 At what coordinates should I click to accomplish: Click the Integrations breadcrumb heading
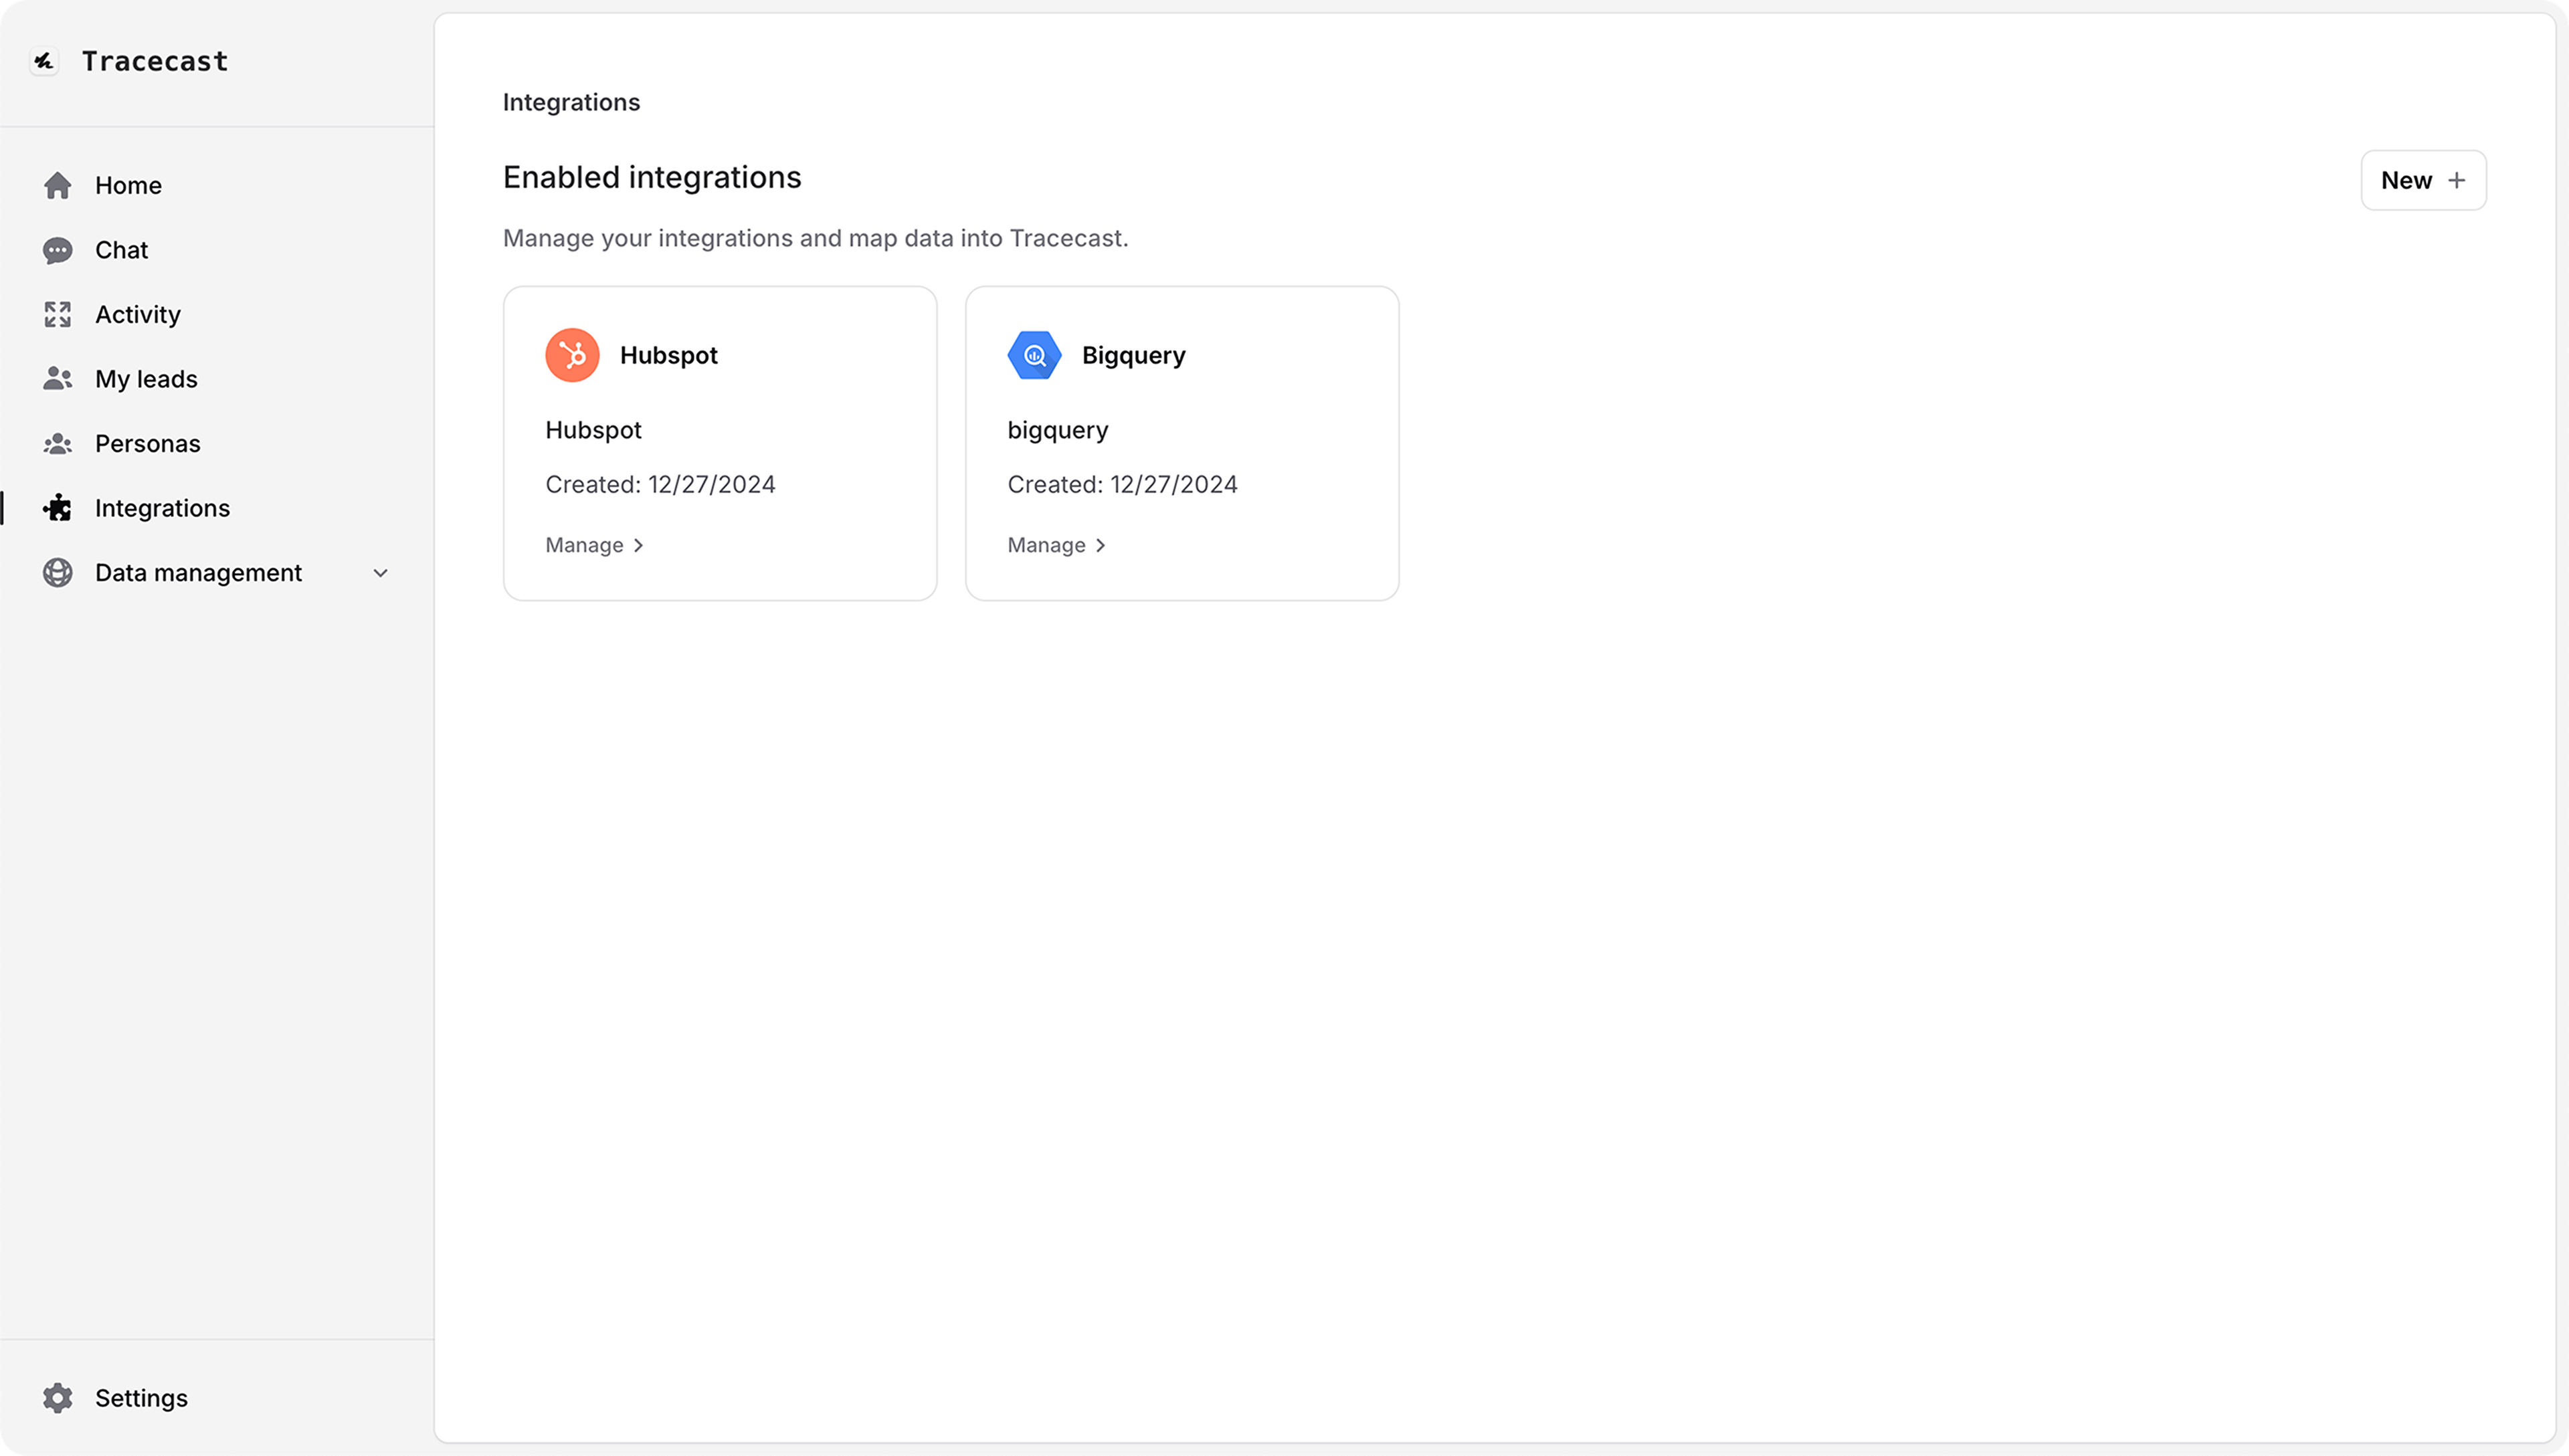click(x=571, y=102)
